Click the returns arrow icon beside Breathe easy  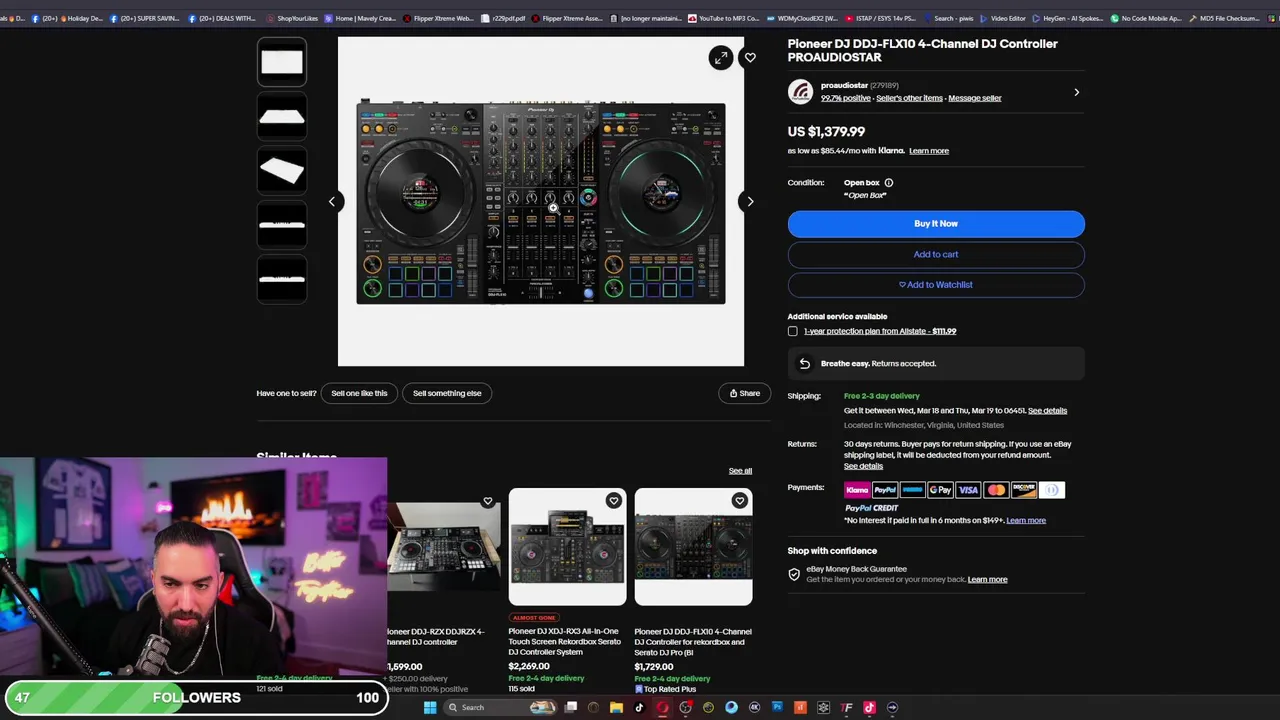(x=804, y=364)
